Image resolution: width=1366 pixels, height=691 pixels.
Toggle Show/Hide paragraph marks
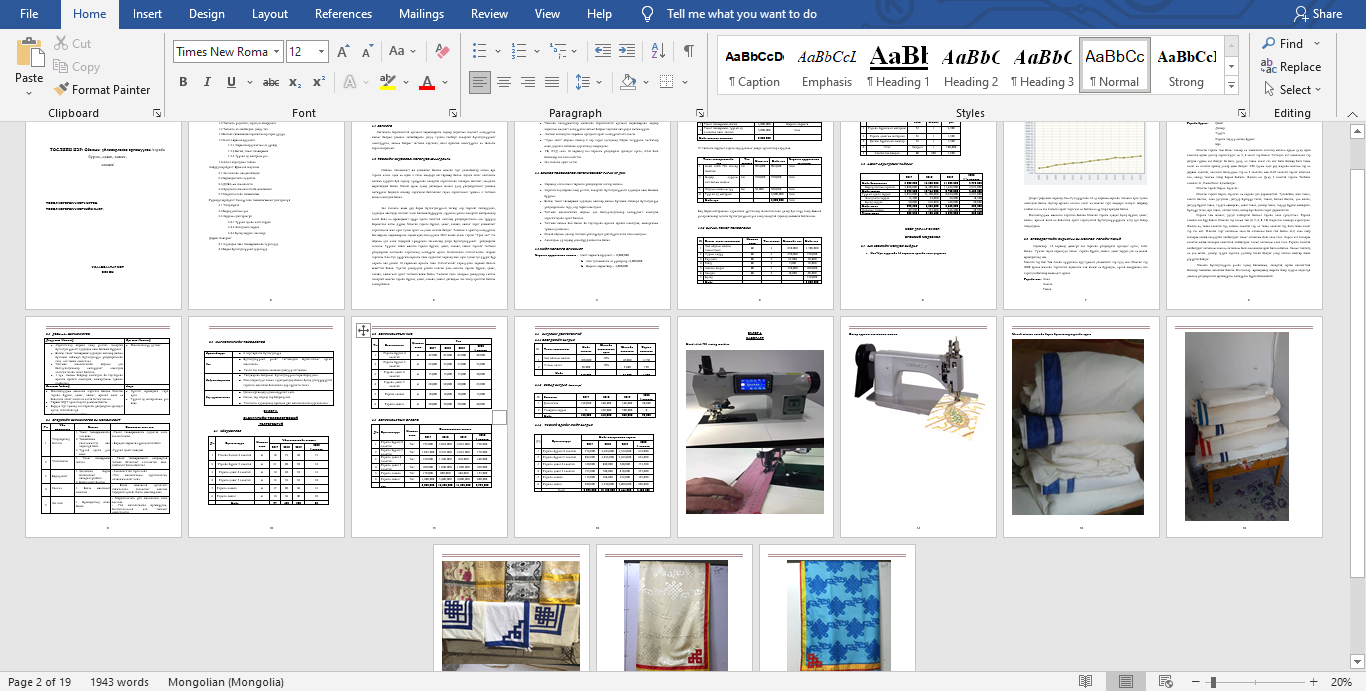(x=689, y=51)
